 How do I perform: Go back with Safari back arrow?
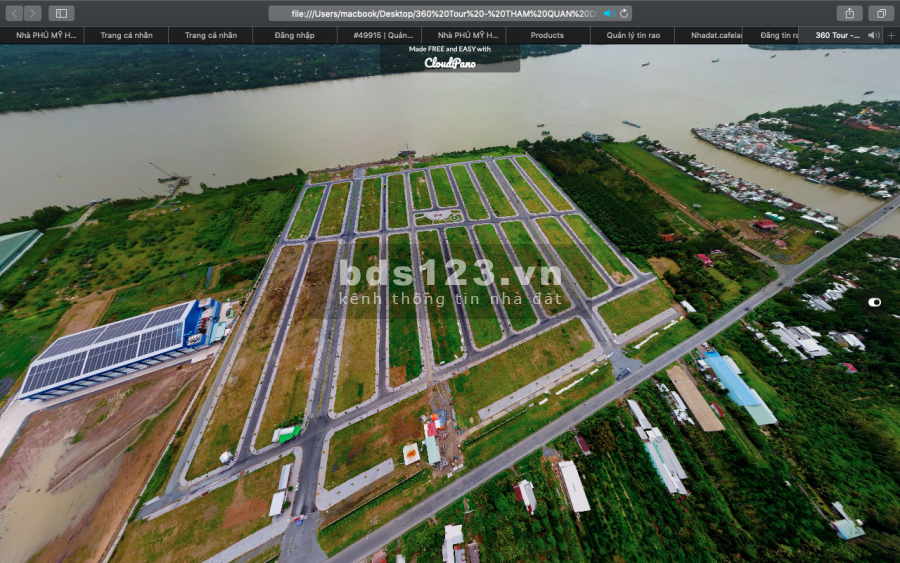(x=14, y=13)
